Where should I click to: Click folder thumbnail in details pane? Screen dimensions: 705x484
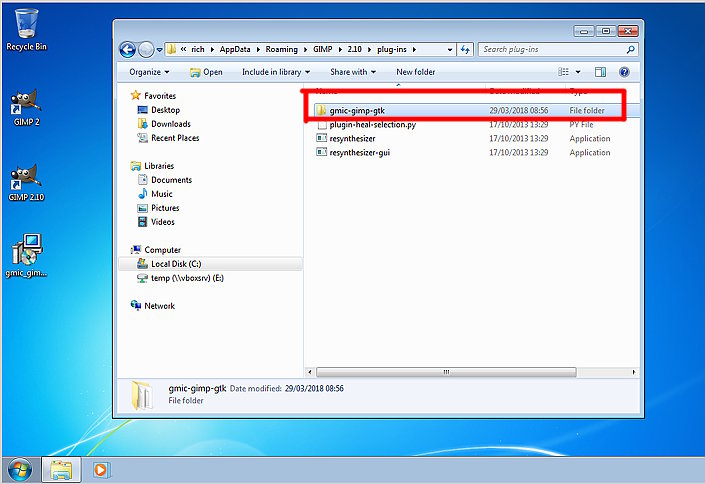tap(142, 395)
